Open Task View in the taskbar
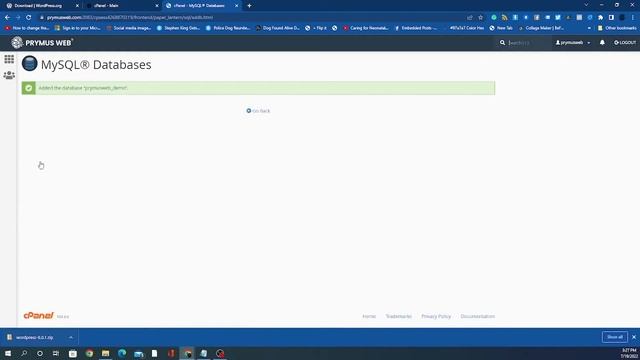The height and width of the screenshot is (360, 640). point(56,353)
